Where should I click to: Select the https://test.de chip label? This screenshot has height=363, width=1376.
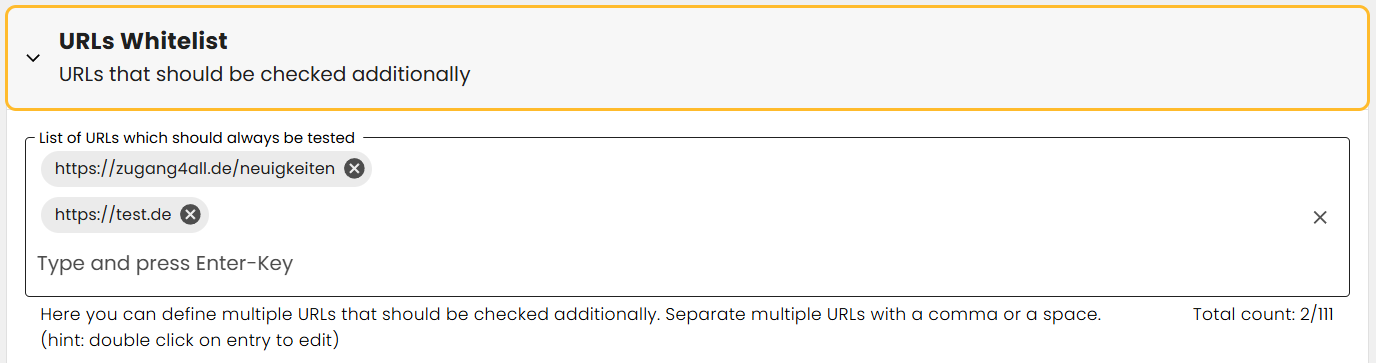[113, 215]
